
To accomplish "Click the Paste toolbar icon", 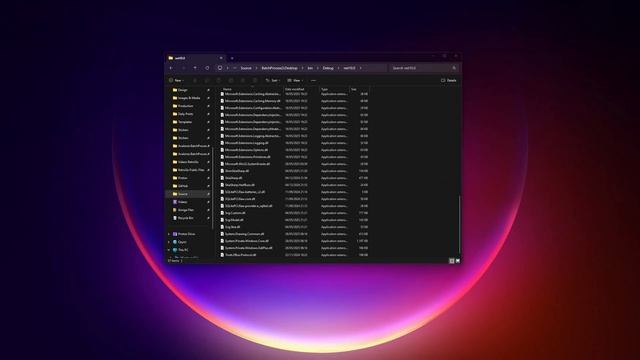I will coord(219,80).
